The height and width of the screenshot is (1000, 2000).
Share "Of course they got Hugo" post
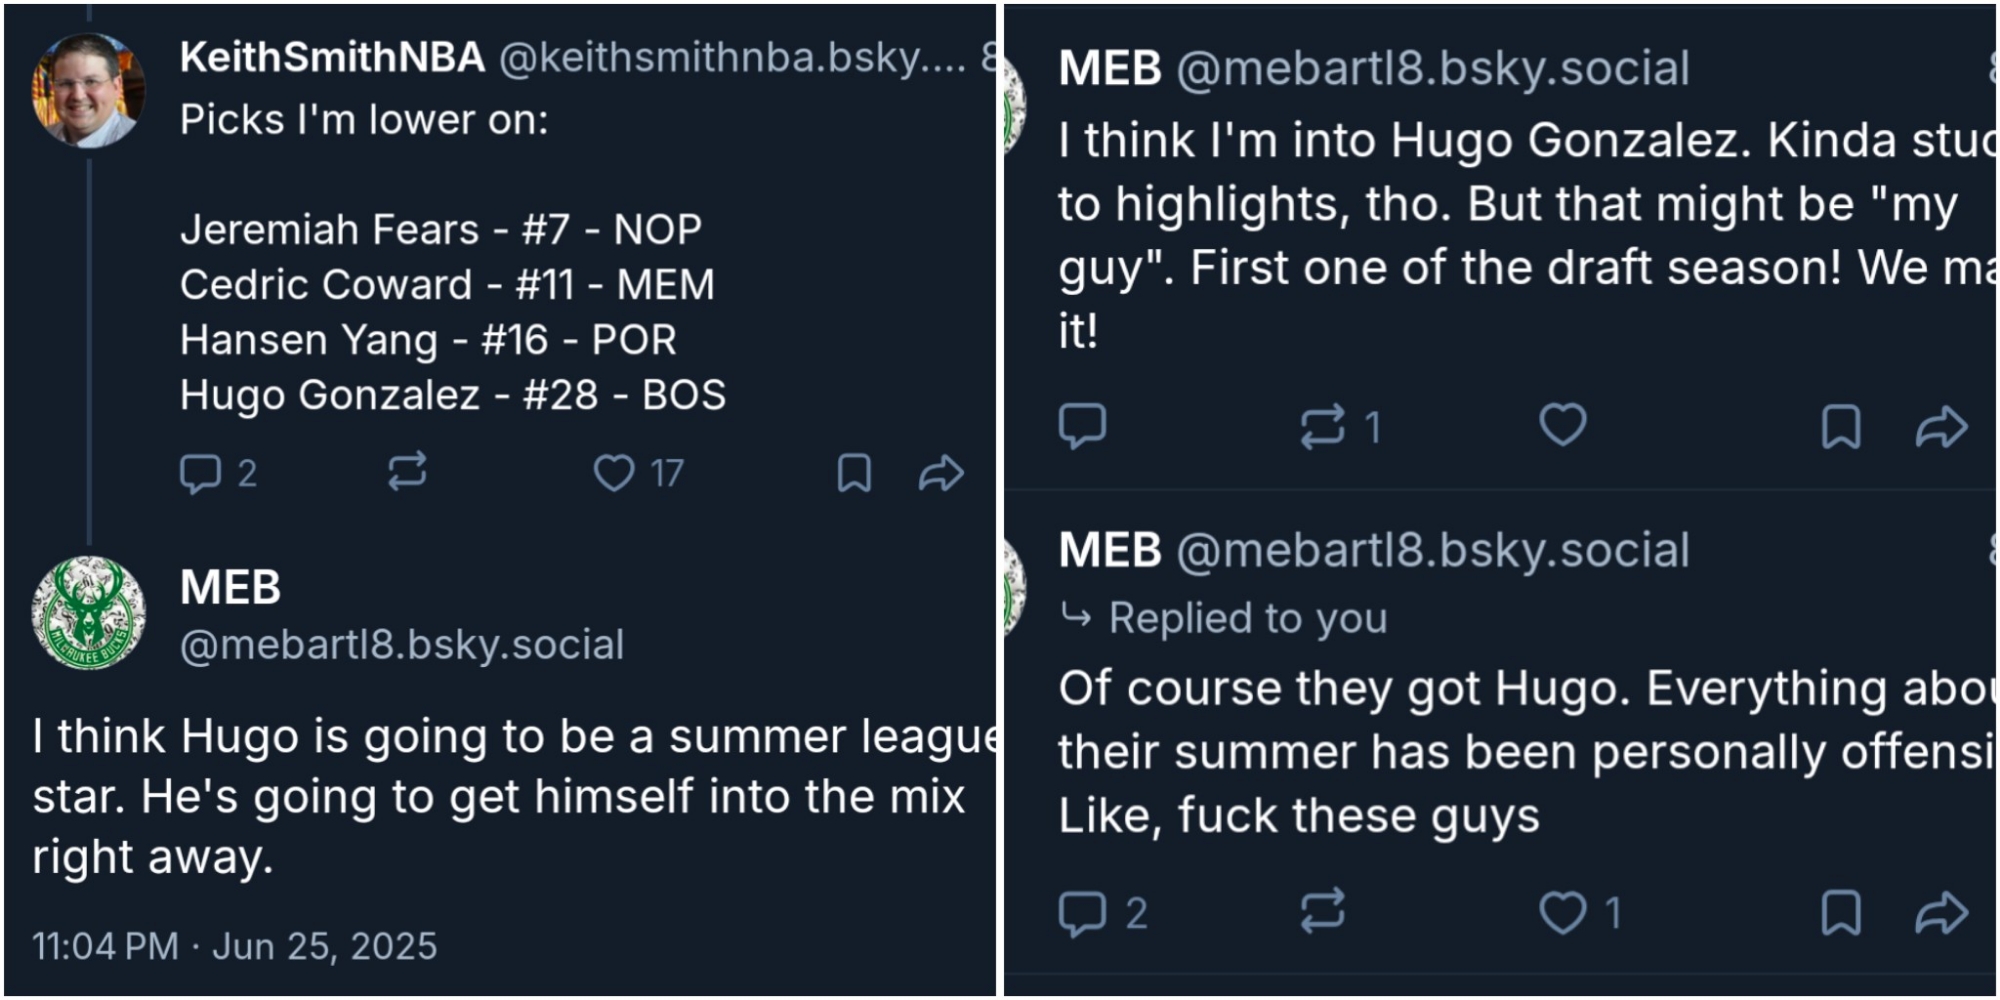1941,912
